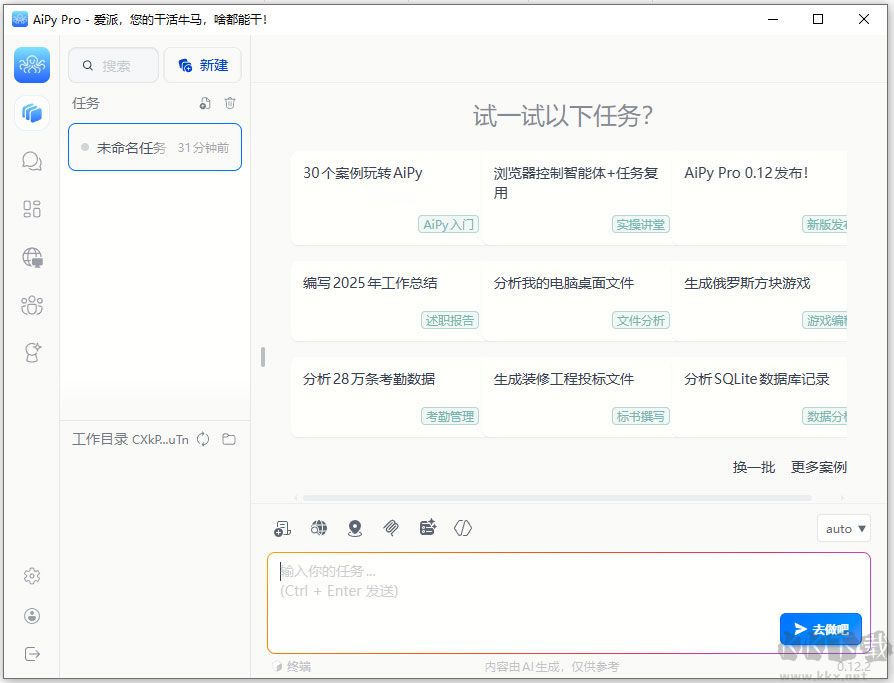The width and height of the screenshot is (894, 683).
Task: Click the 新建 new task button
Action: pos(203,66)
